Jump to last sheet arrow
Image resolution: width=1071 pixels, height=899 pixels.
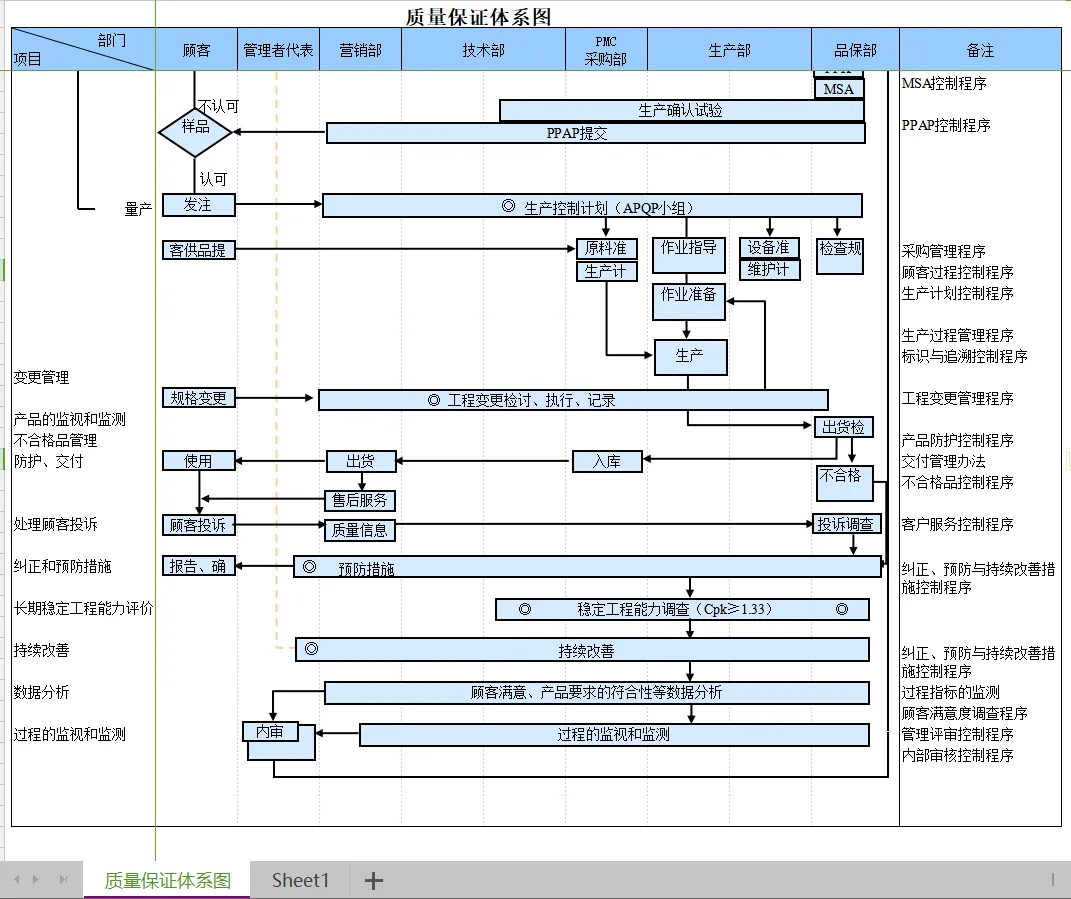[x=64, y=880]
